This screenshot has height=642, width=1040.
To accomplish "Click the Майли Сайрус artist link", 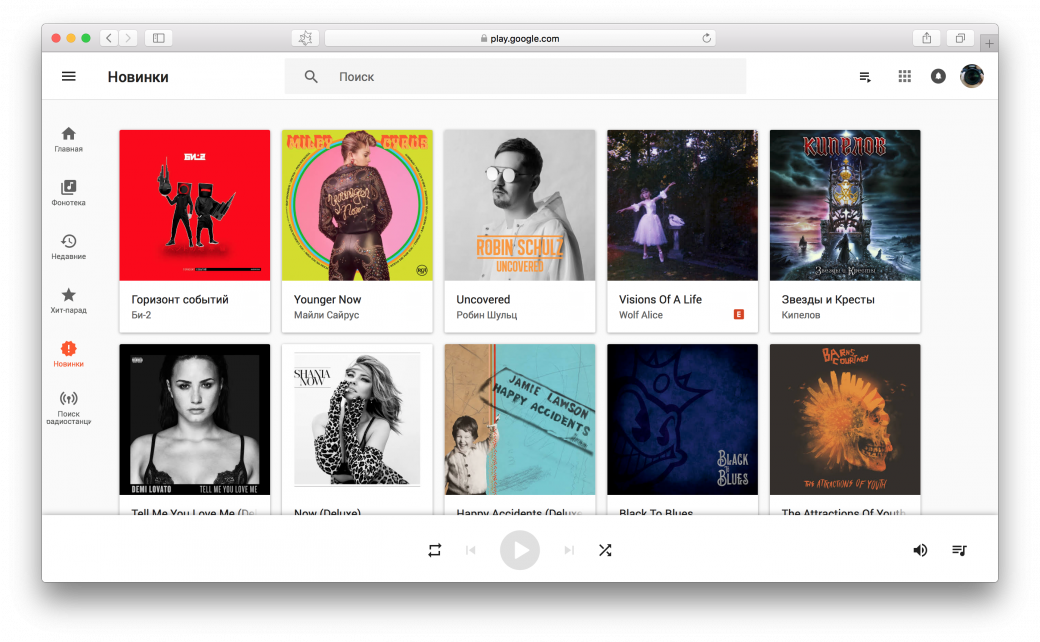I will tap(326, 315).
